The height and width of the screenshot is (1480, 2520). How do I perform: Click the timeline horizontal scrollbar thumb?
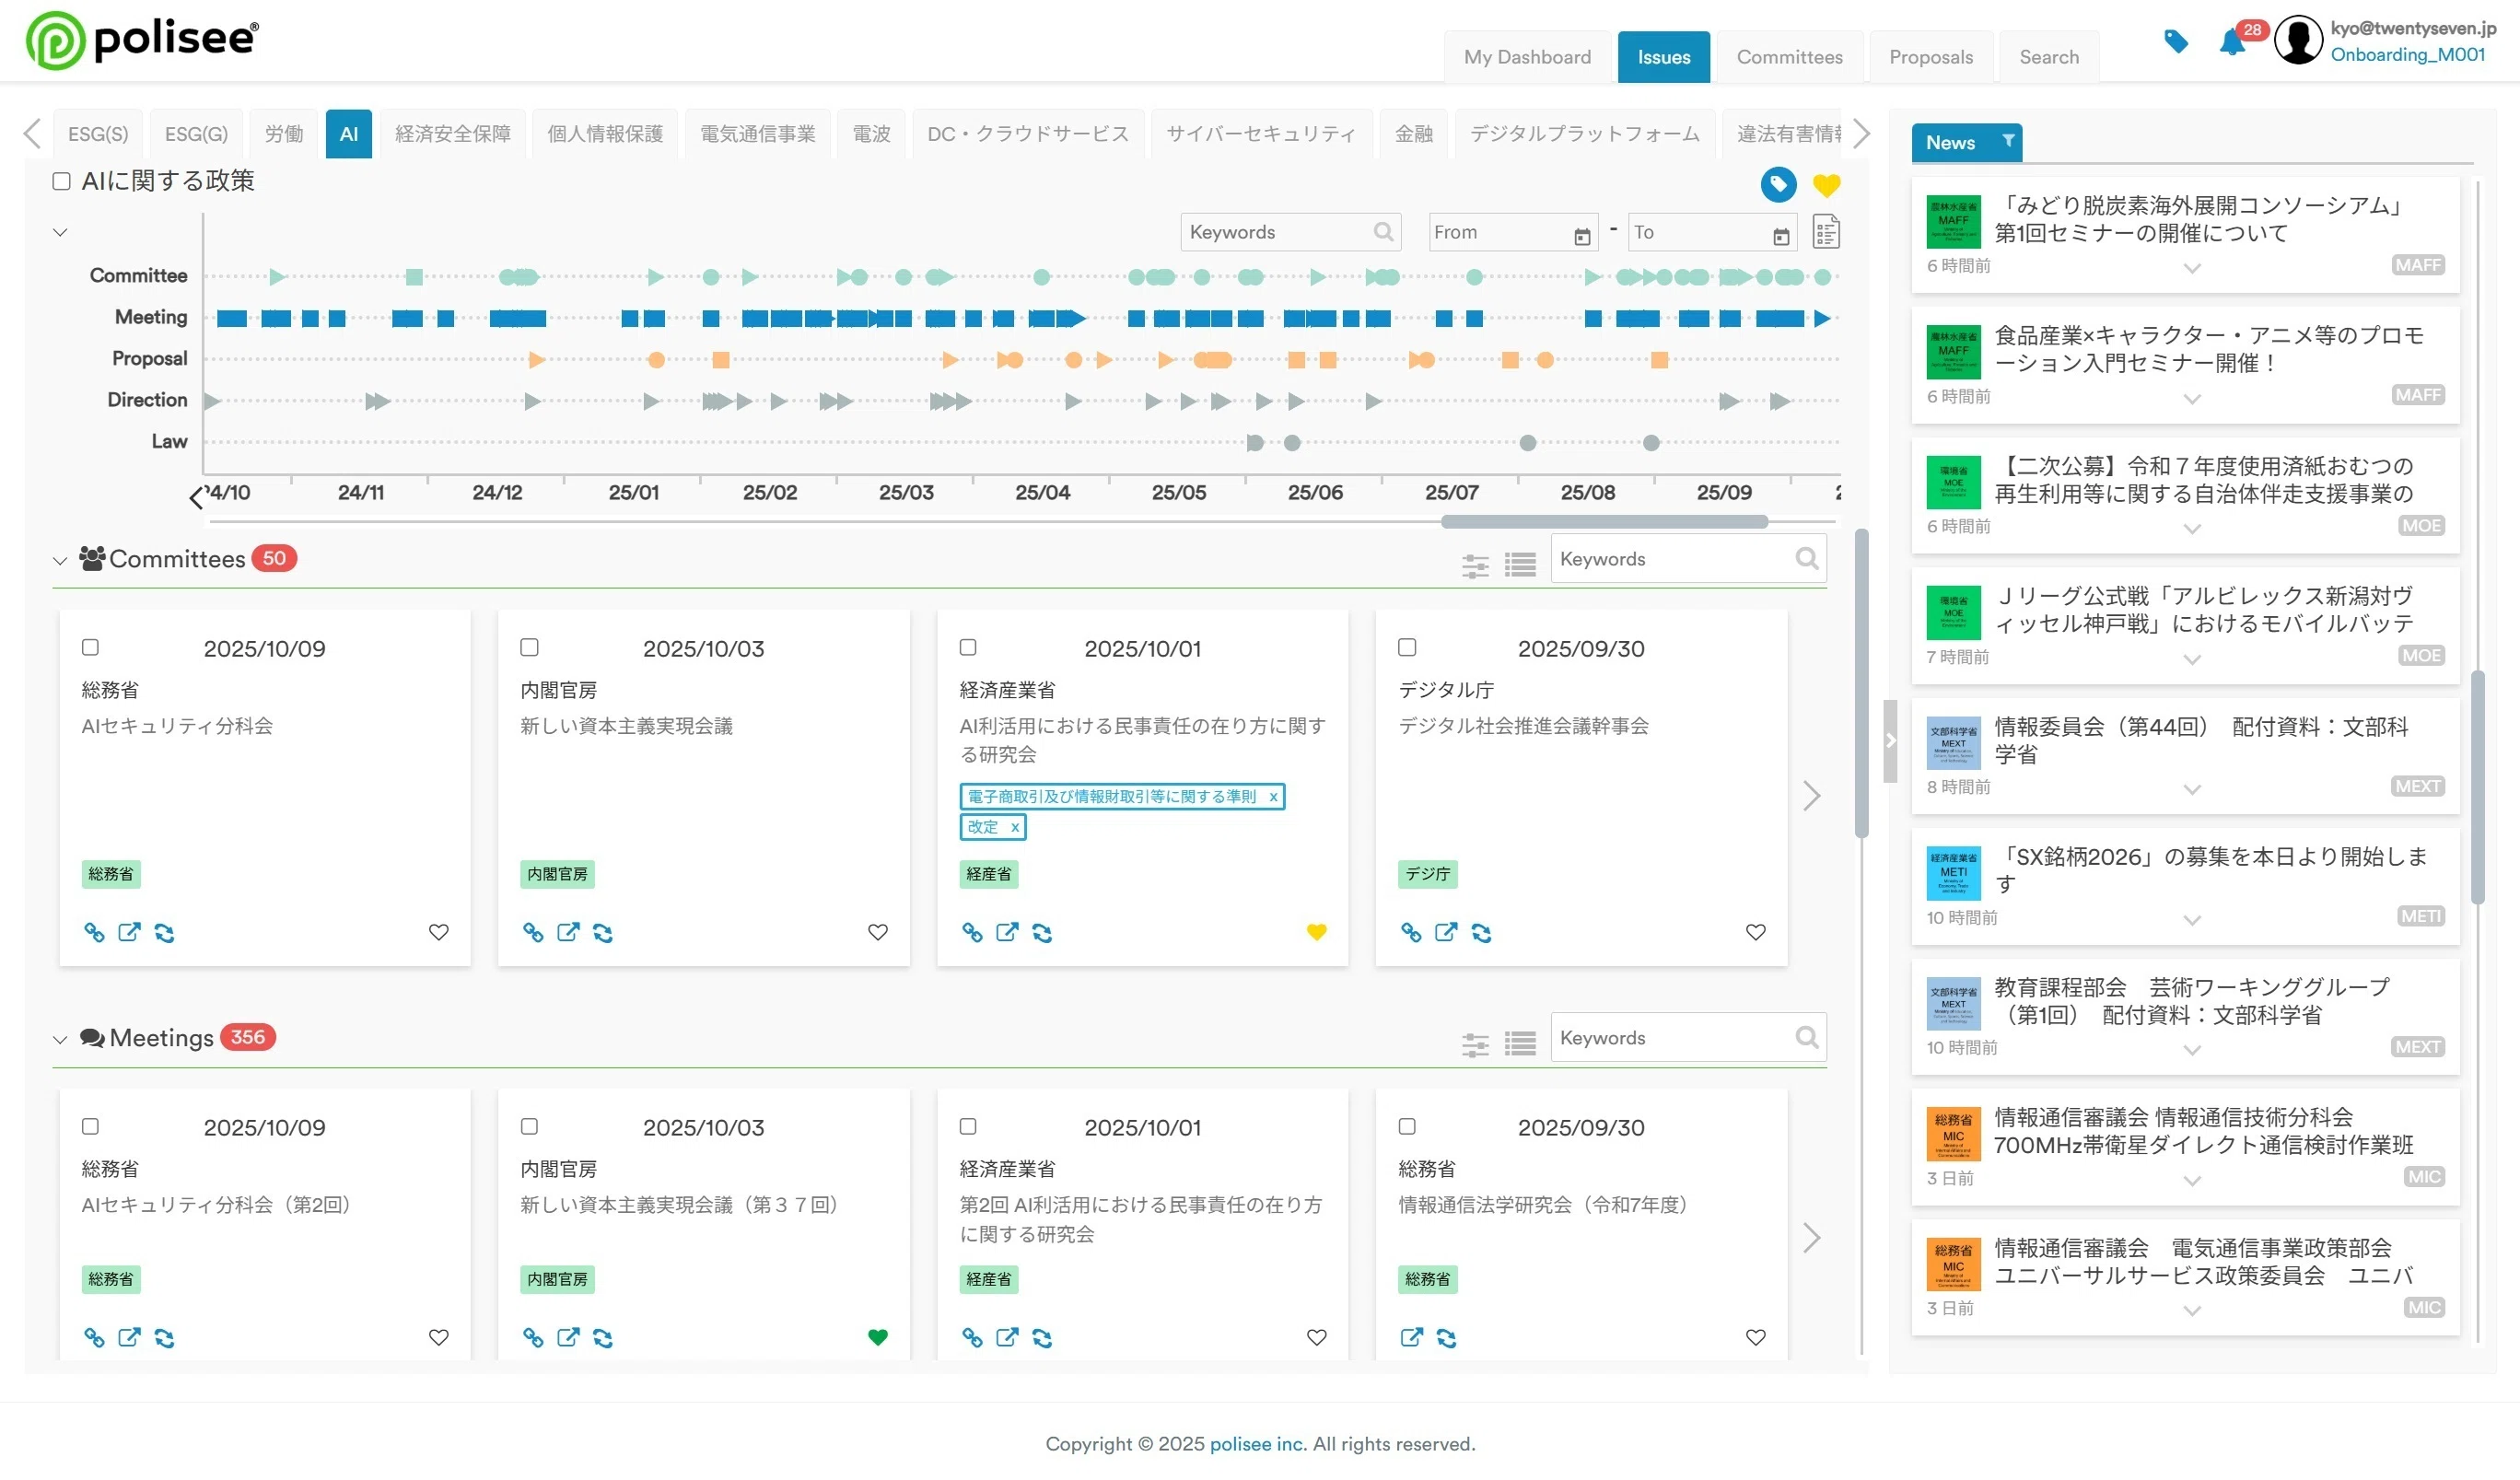tap(1603, 521)
